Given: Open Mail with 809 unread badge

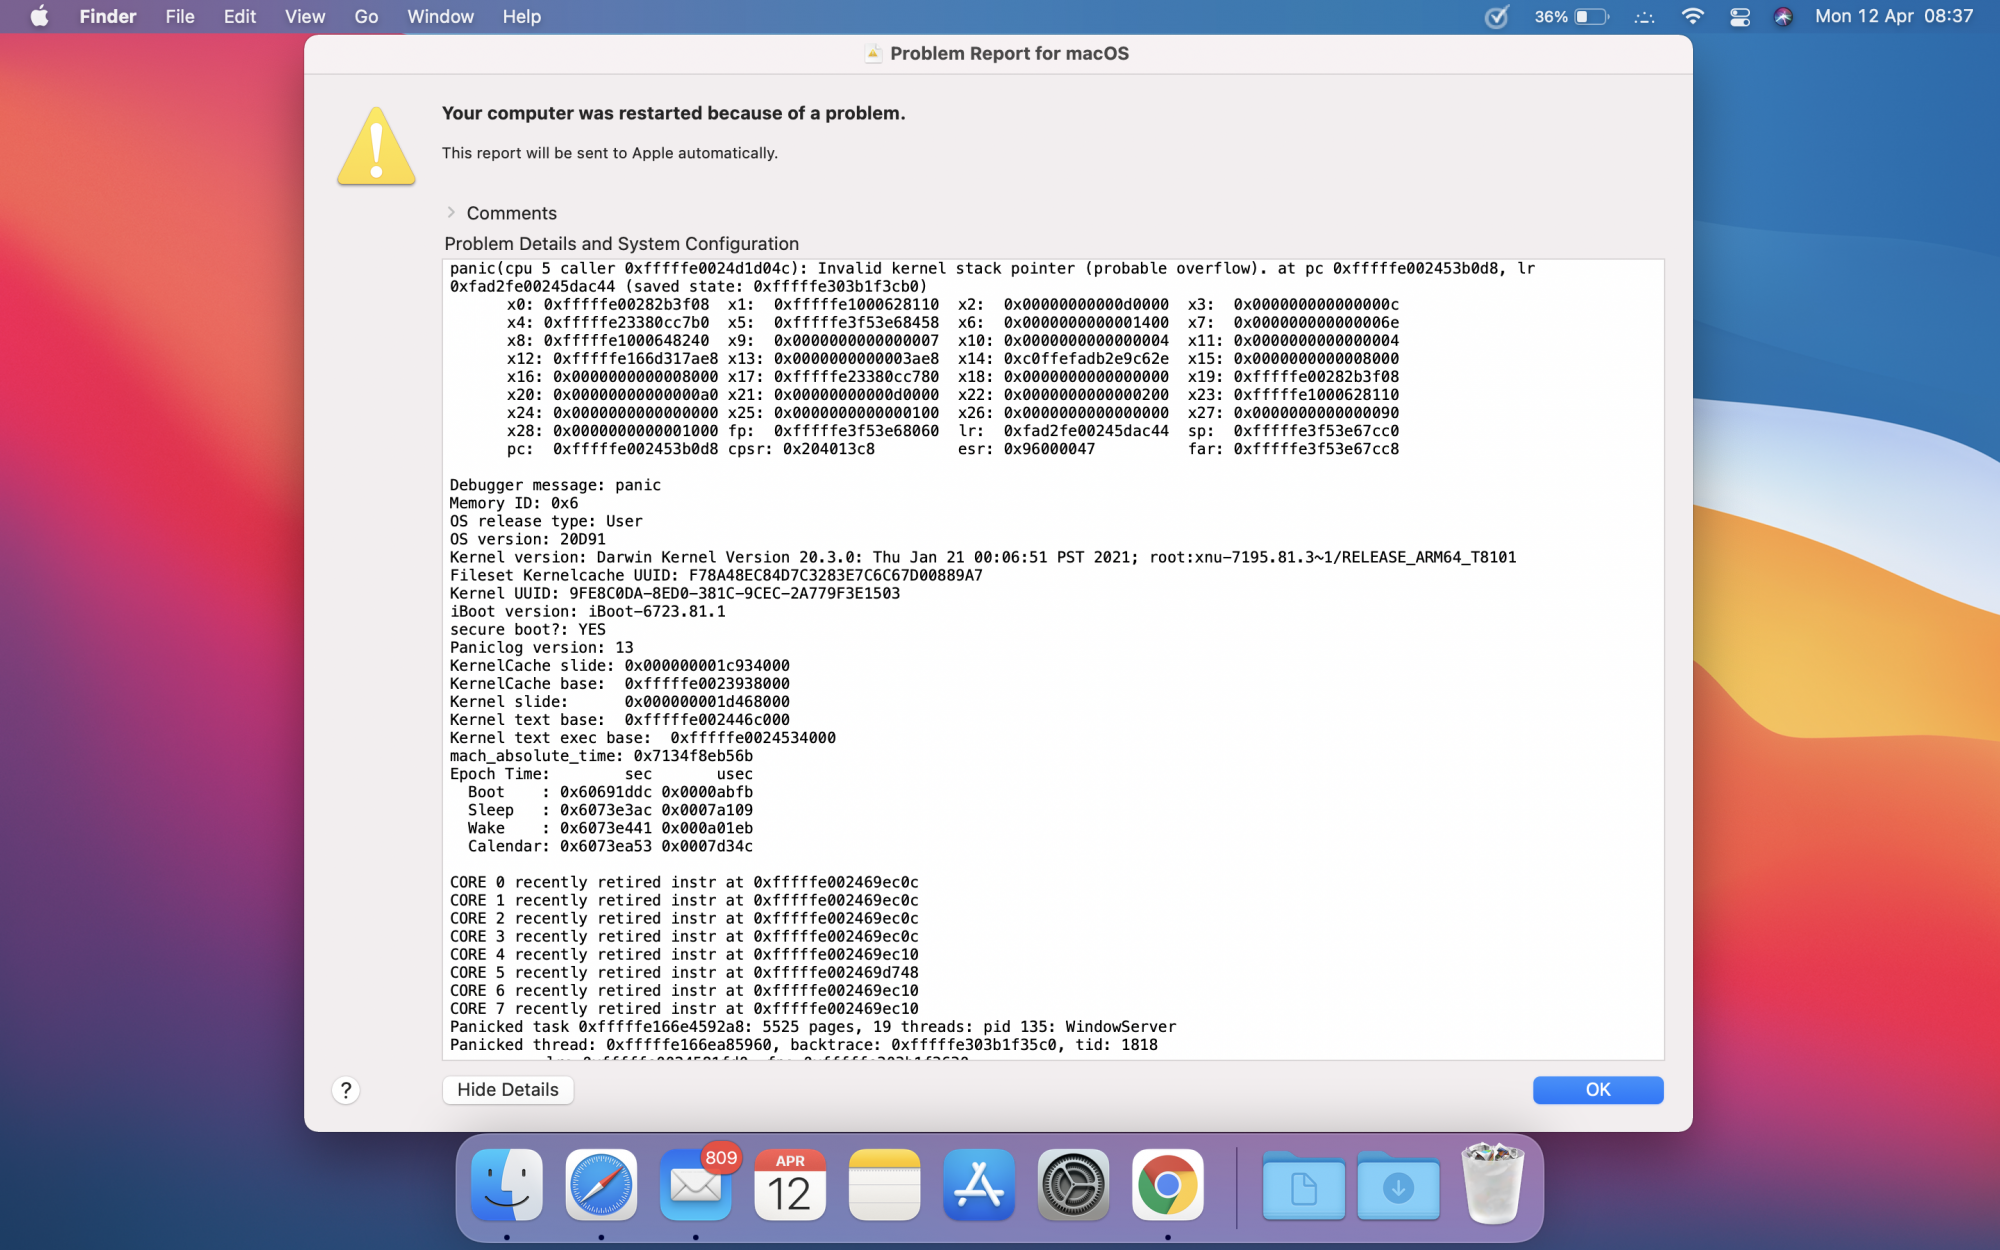Looking at the screenshot, I should [696, 1186].
